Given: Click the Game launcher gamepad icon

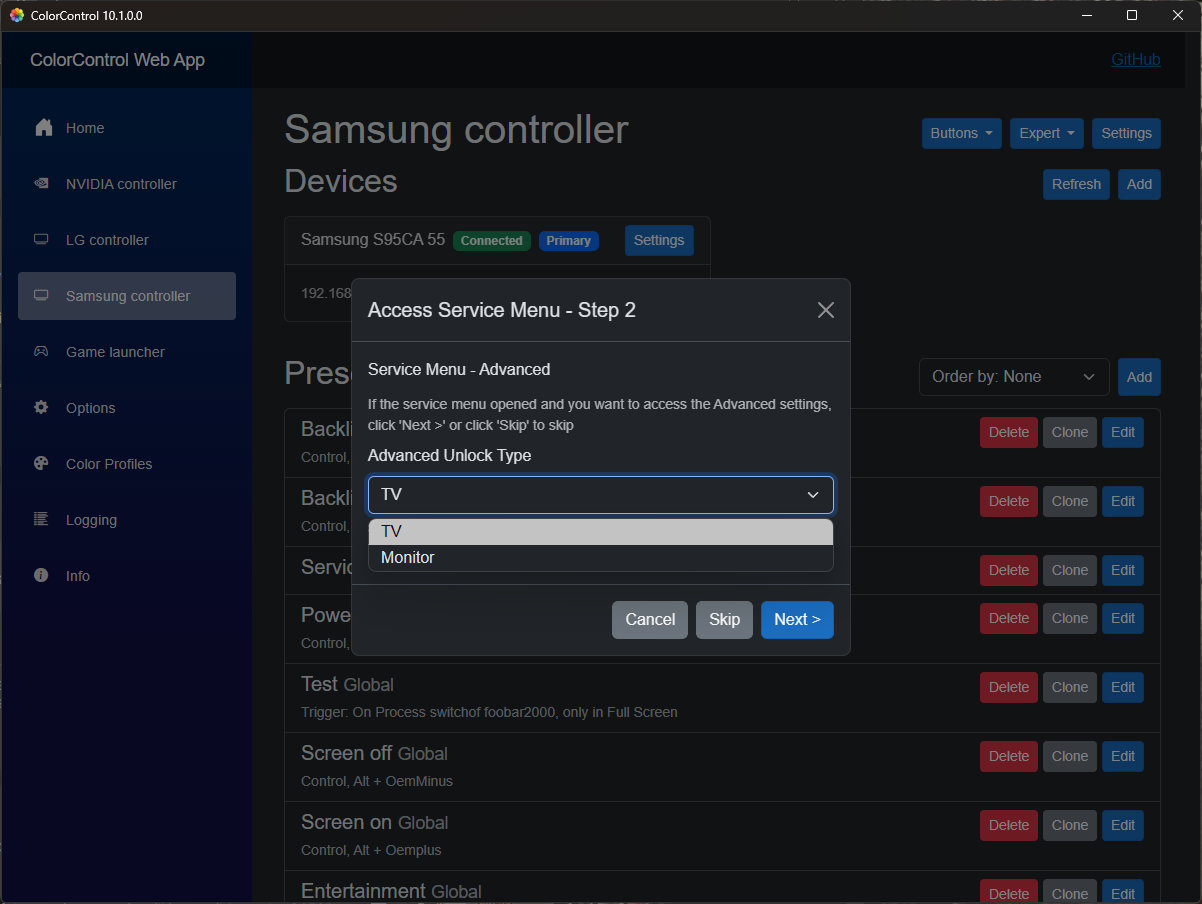Looking at the screenshot, I should [x=41, y=352].
